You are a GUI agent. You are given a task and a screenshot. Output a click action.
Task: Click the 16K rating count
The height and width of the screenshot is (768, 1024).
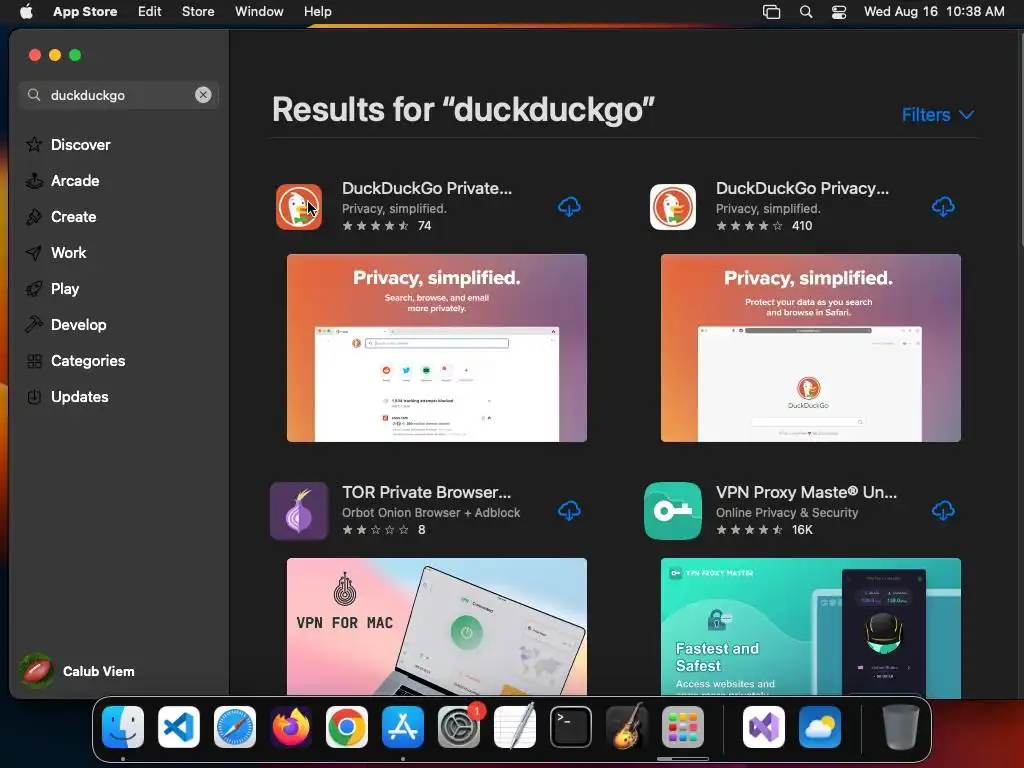pyautogui.click(x=802, y=530)
